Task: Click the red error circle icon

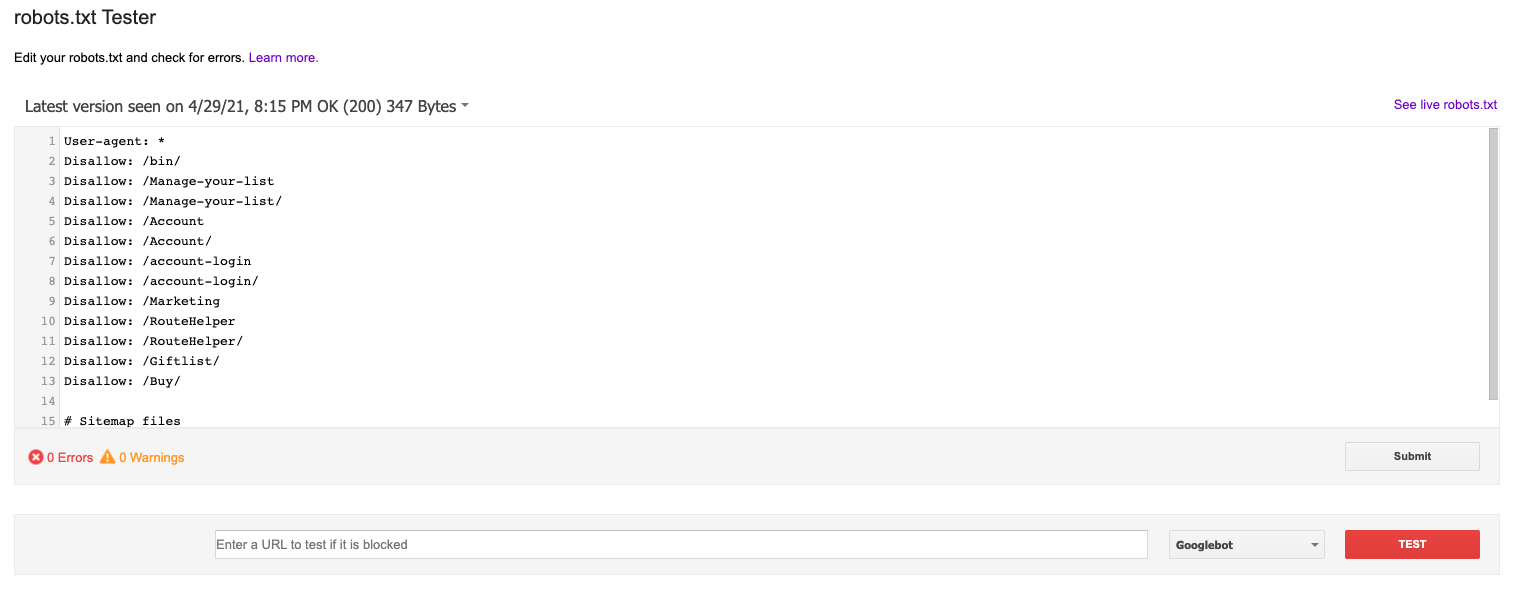Action: (36, 457)
